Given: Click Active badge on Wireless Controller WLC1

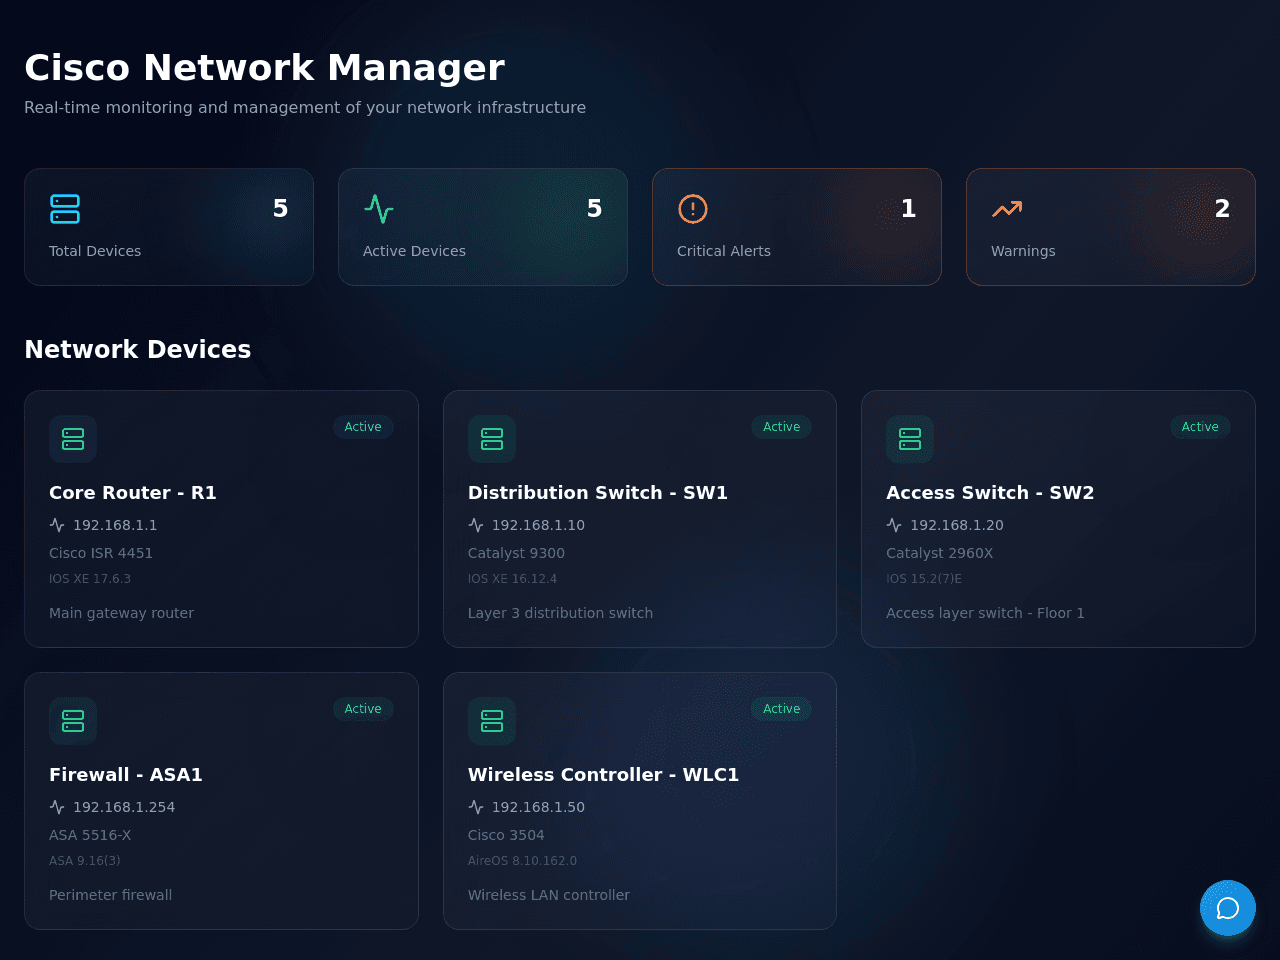Looking at the screenshot, I should (x=781, y=709).
